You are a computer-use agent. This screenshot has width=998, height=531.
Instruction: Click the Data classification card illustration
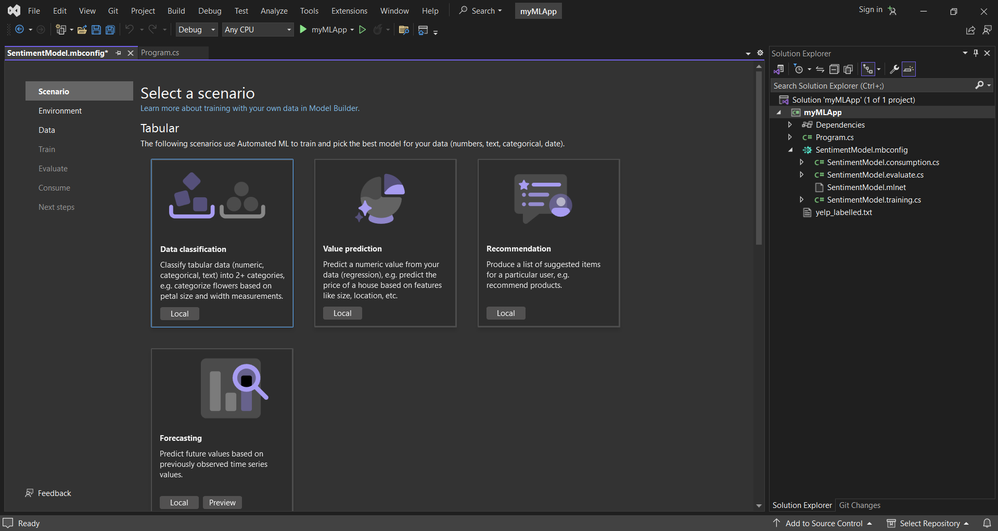click(x=217, y=196)
